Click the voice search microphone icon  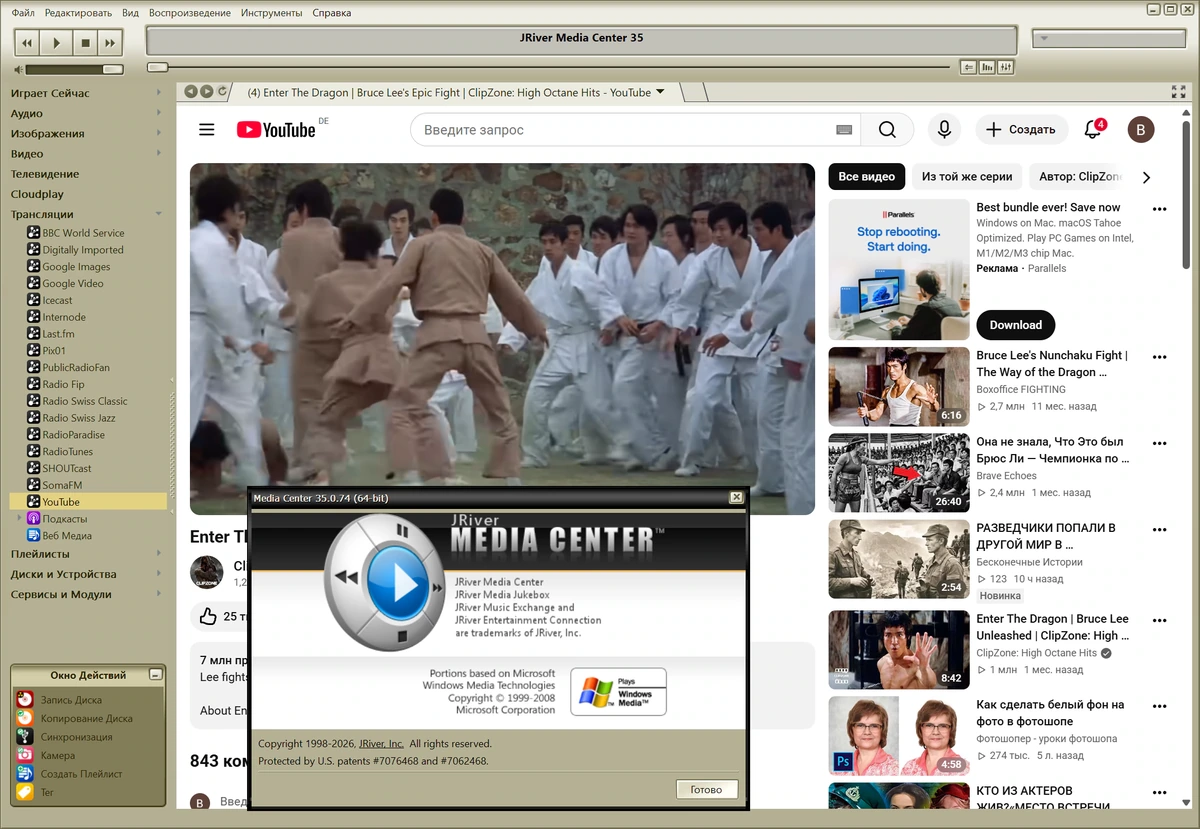943,130
